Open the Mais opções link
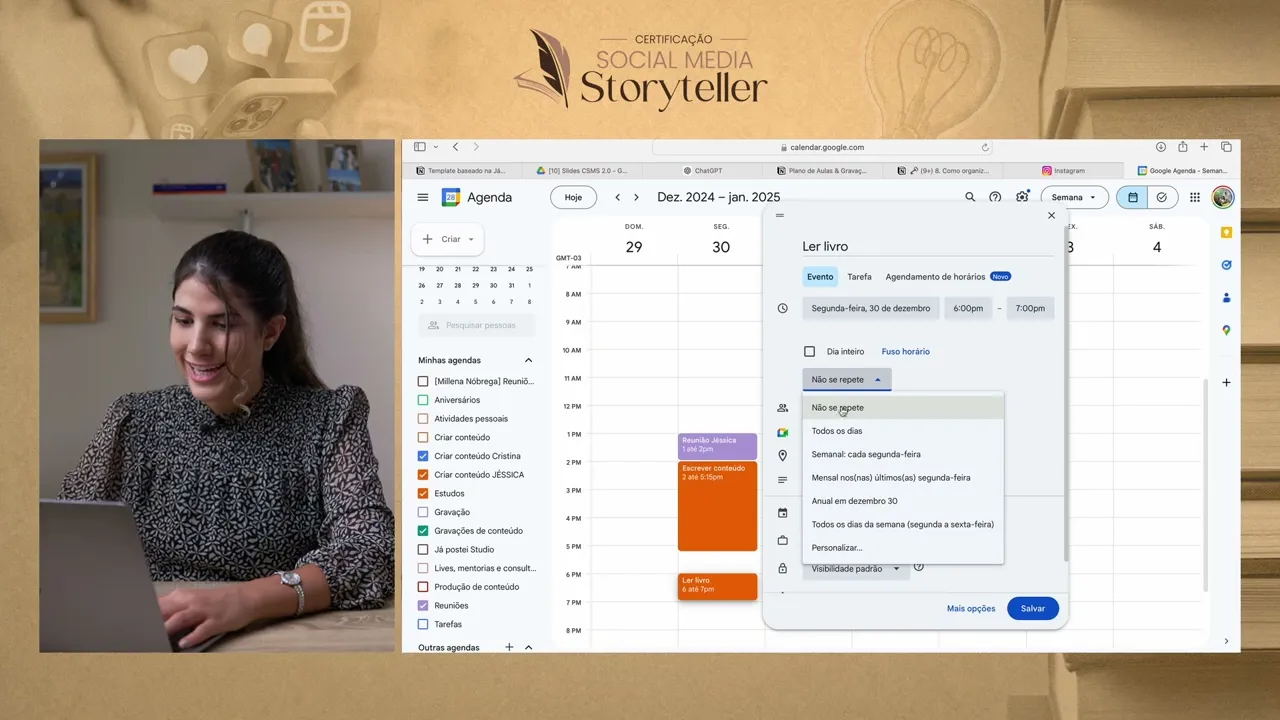This screenshot has width=1280, height=720. [x=971, y=608]
